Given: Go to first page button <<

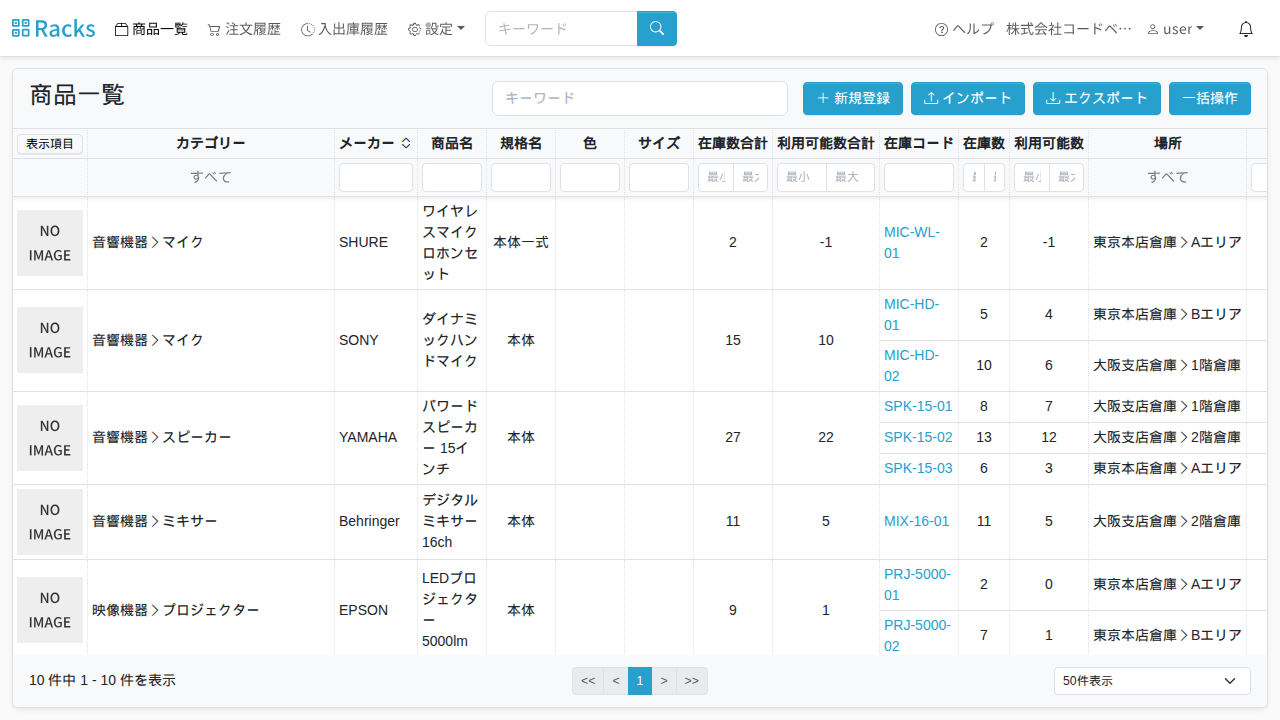Looking at the screenshot, I should click(x=588, y=681).
